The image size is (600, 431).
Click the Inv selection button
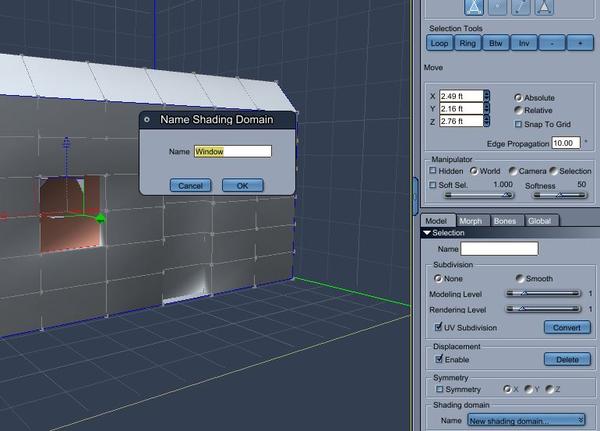[523, 43]
